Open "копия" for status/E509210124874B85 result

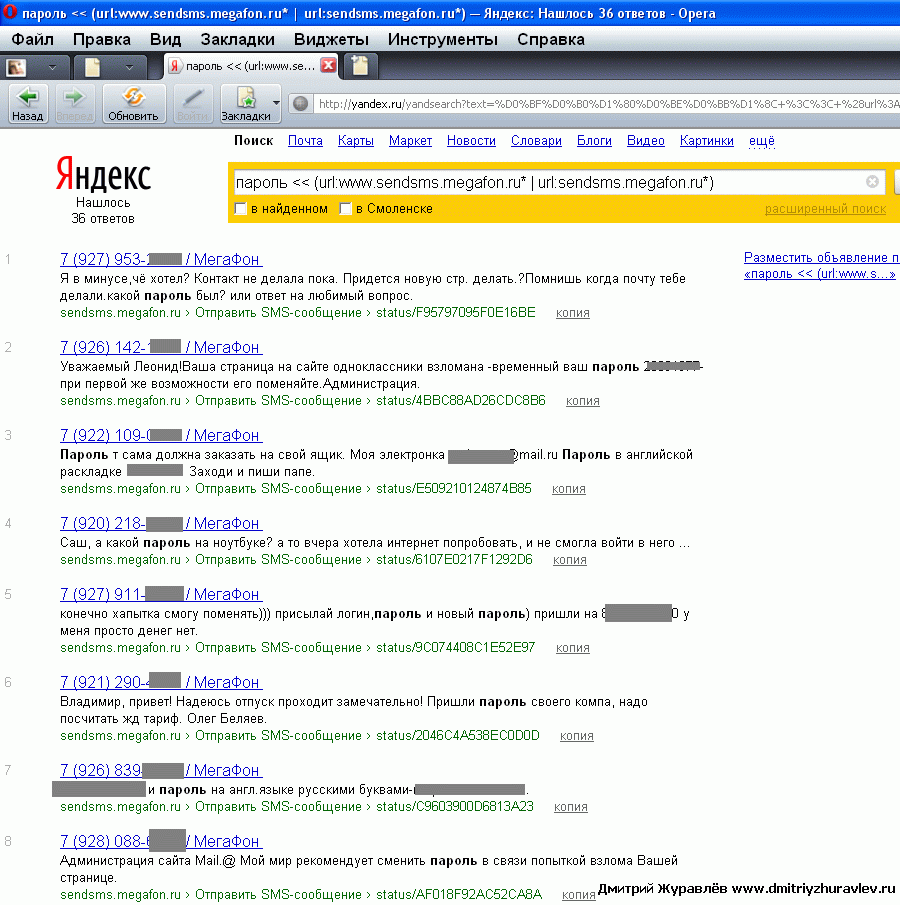569,489
